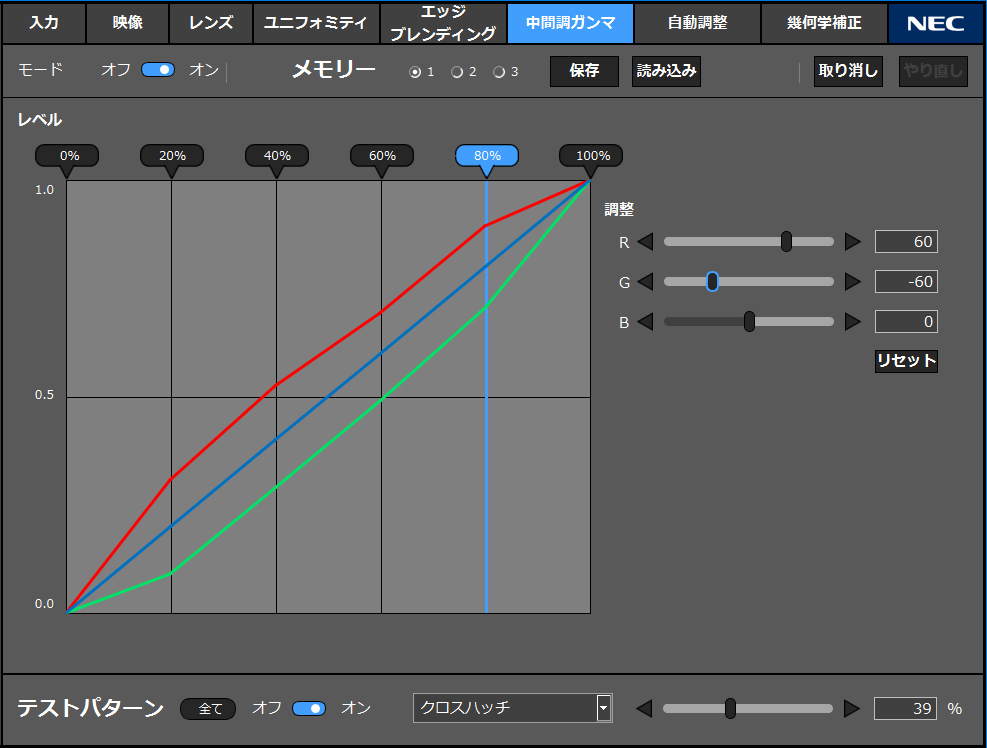Select memory slot 3 radio button
987x748 pixels.
click(499, 72)
